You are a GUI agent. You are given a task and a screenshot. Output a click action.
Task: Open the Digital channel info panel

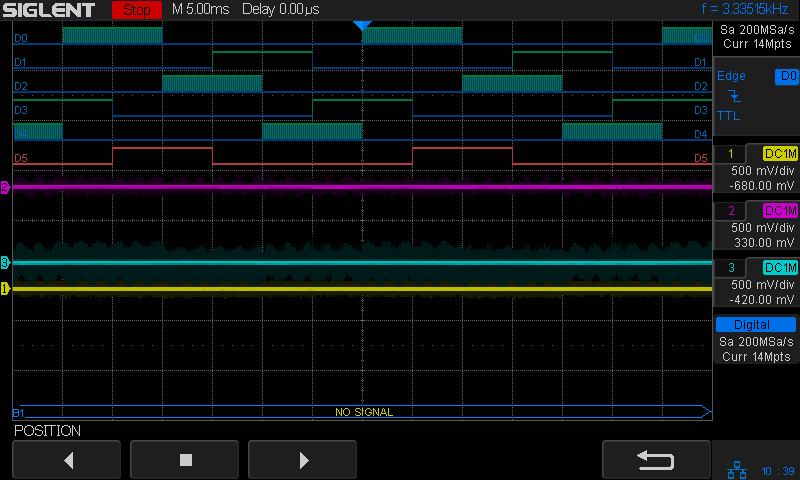[x=756, y=339]
